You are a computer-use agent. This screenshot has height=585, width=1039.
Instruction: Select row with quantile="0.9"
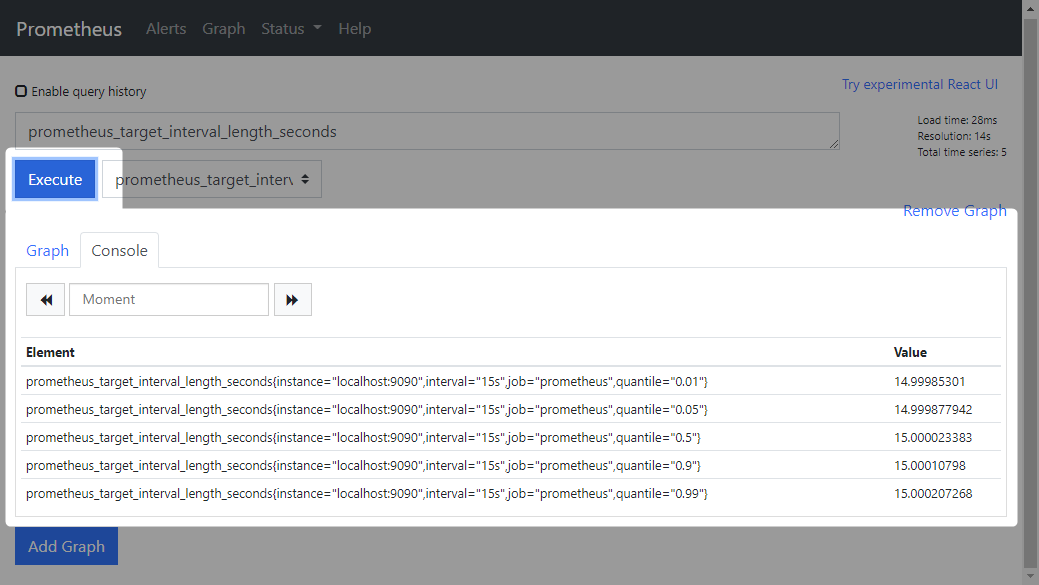(511, 465)
